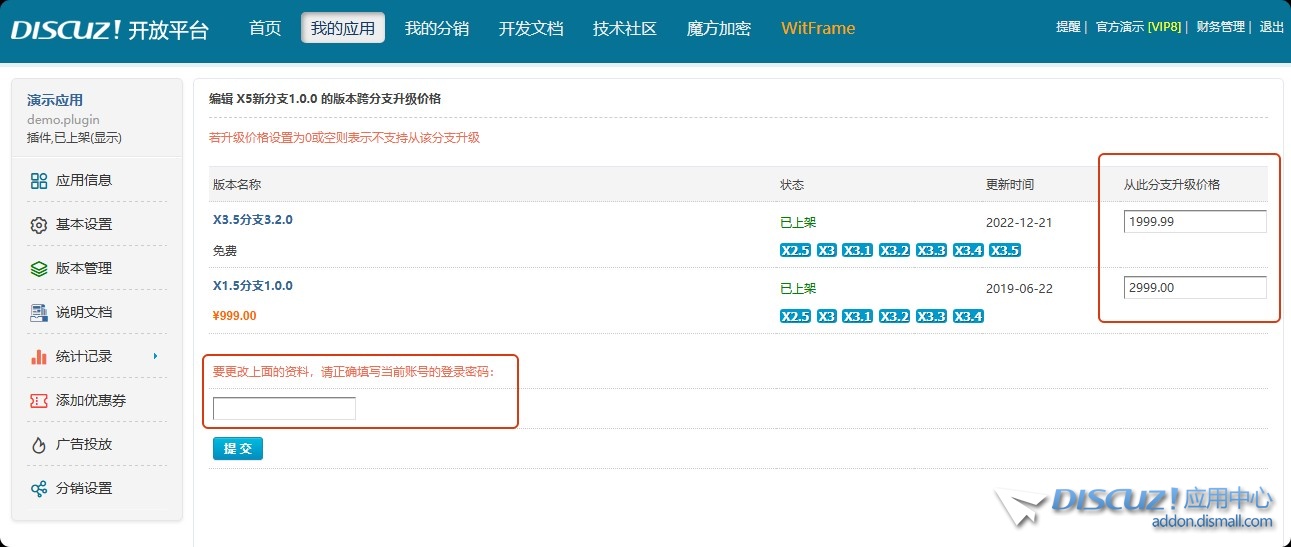The height and width of the screenshot is (547, 1291).
Task: Click the ¥999.00 price text
Action: [x=235, y=316]
